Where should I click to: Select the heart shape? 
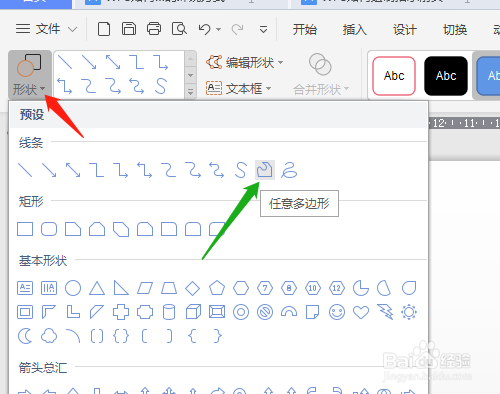tap(361, 312)
